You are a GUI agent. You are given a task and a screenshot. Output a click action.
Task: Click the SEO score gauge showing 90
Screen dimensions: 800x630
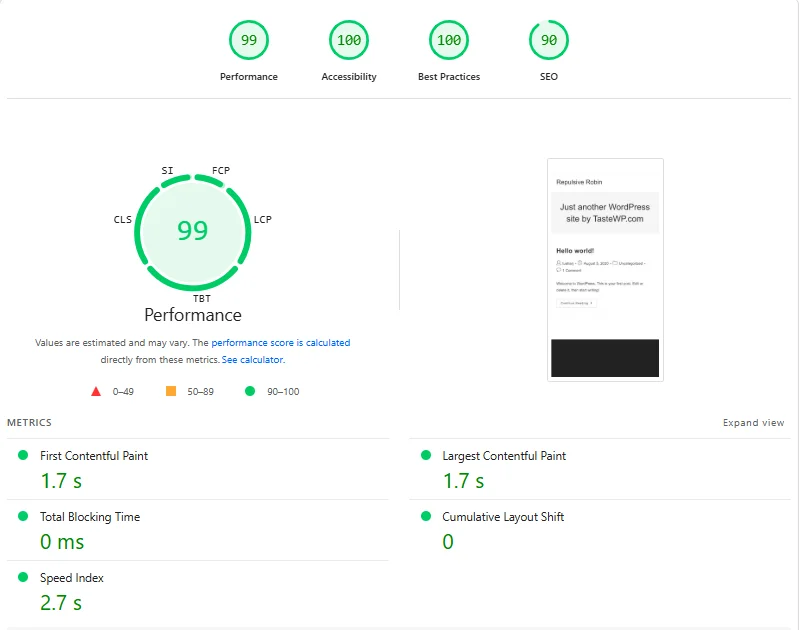click(x=549, y=41)
